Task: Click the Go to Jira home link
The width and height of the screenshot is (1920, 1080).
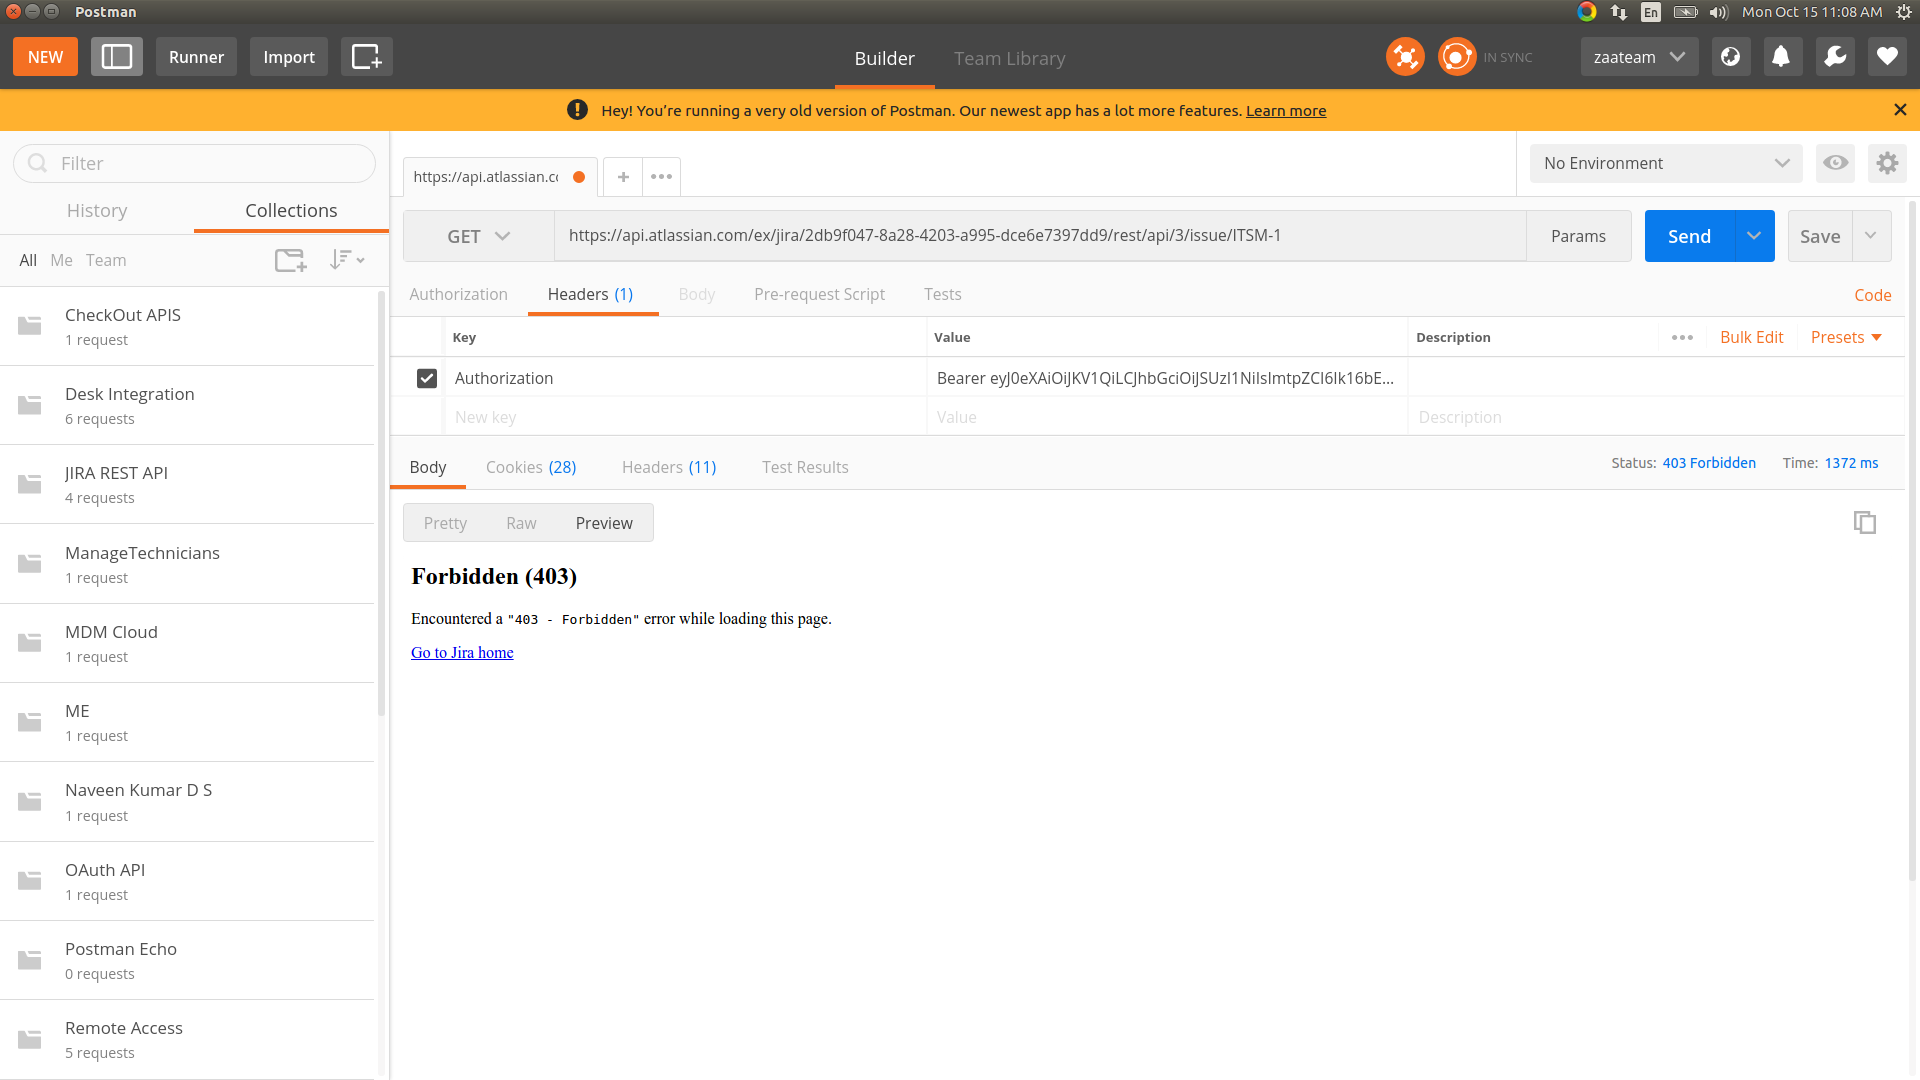Action: pos(462,652)
